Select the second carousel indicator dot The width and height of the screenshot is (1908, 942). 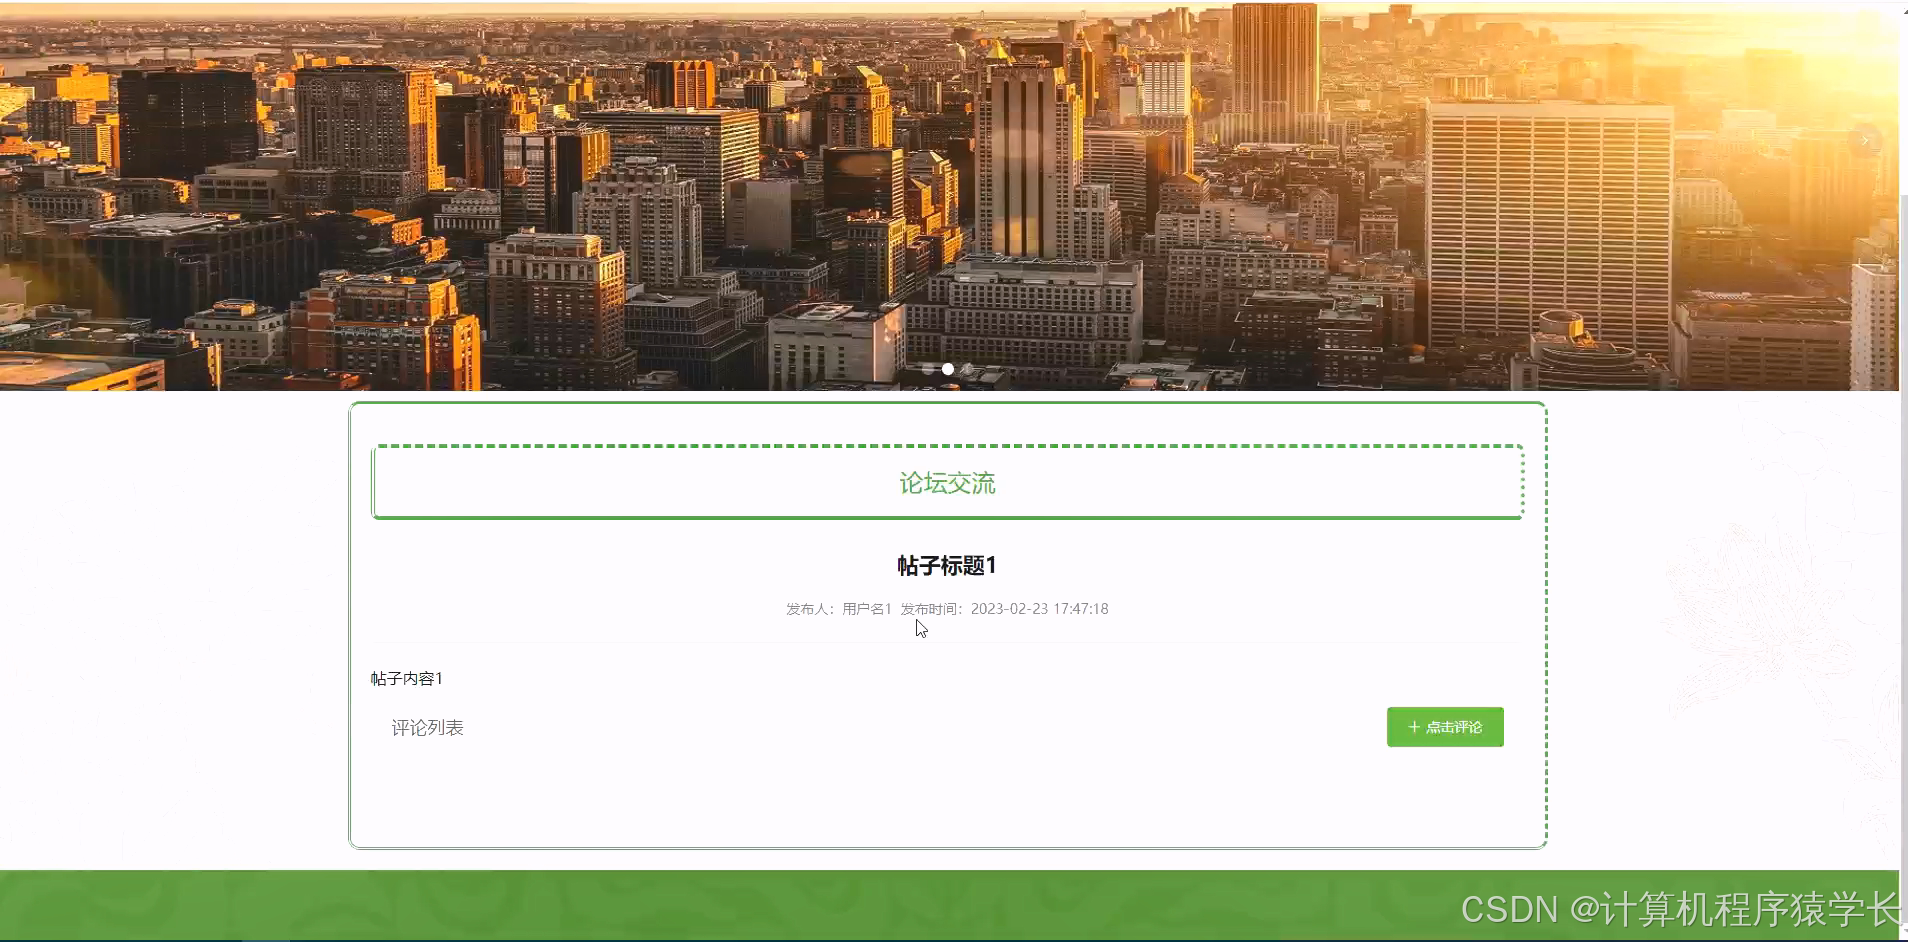pos(966,369)
